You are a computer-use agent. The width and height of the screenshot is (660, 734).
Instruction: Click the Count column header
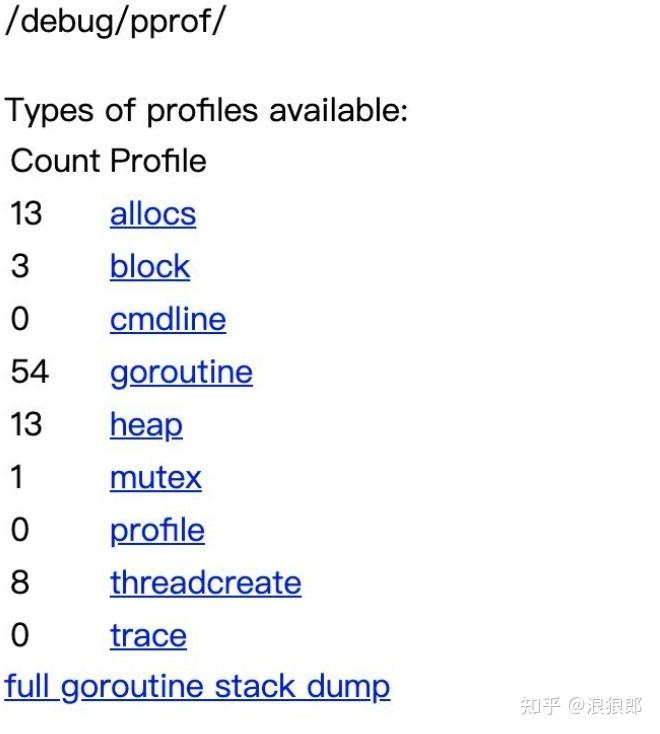click(55, 161)
